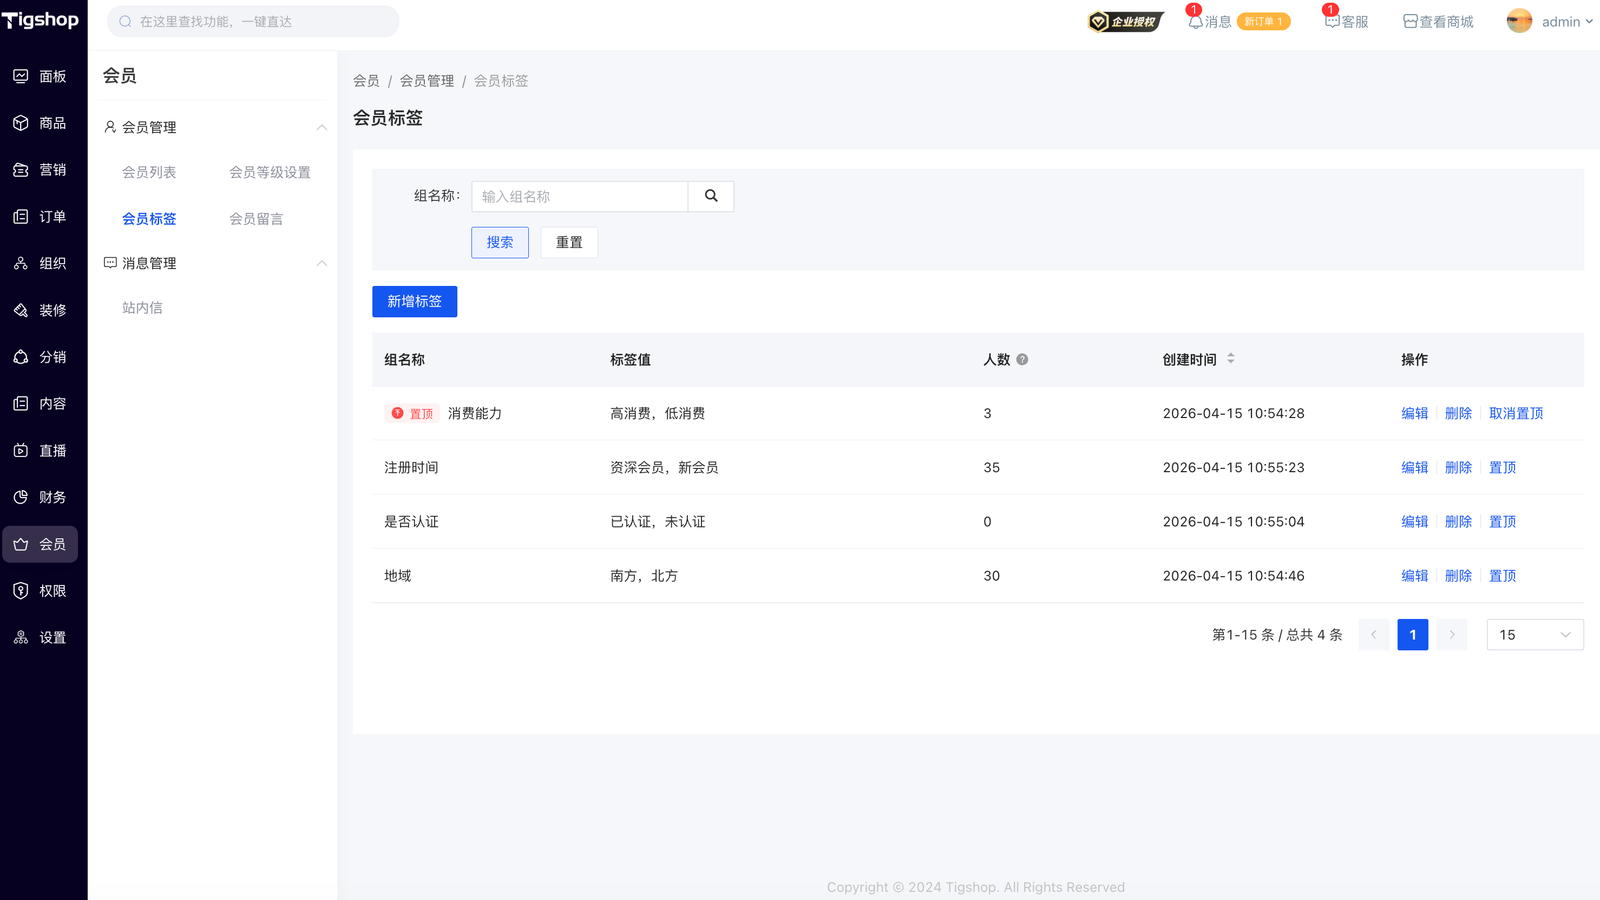The height and width of the screenshot is (900, 1600).
Task: Click the view store icon
Action: tap(1410, 21)
